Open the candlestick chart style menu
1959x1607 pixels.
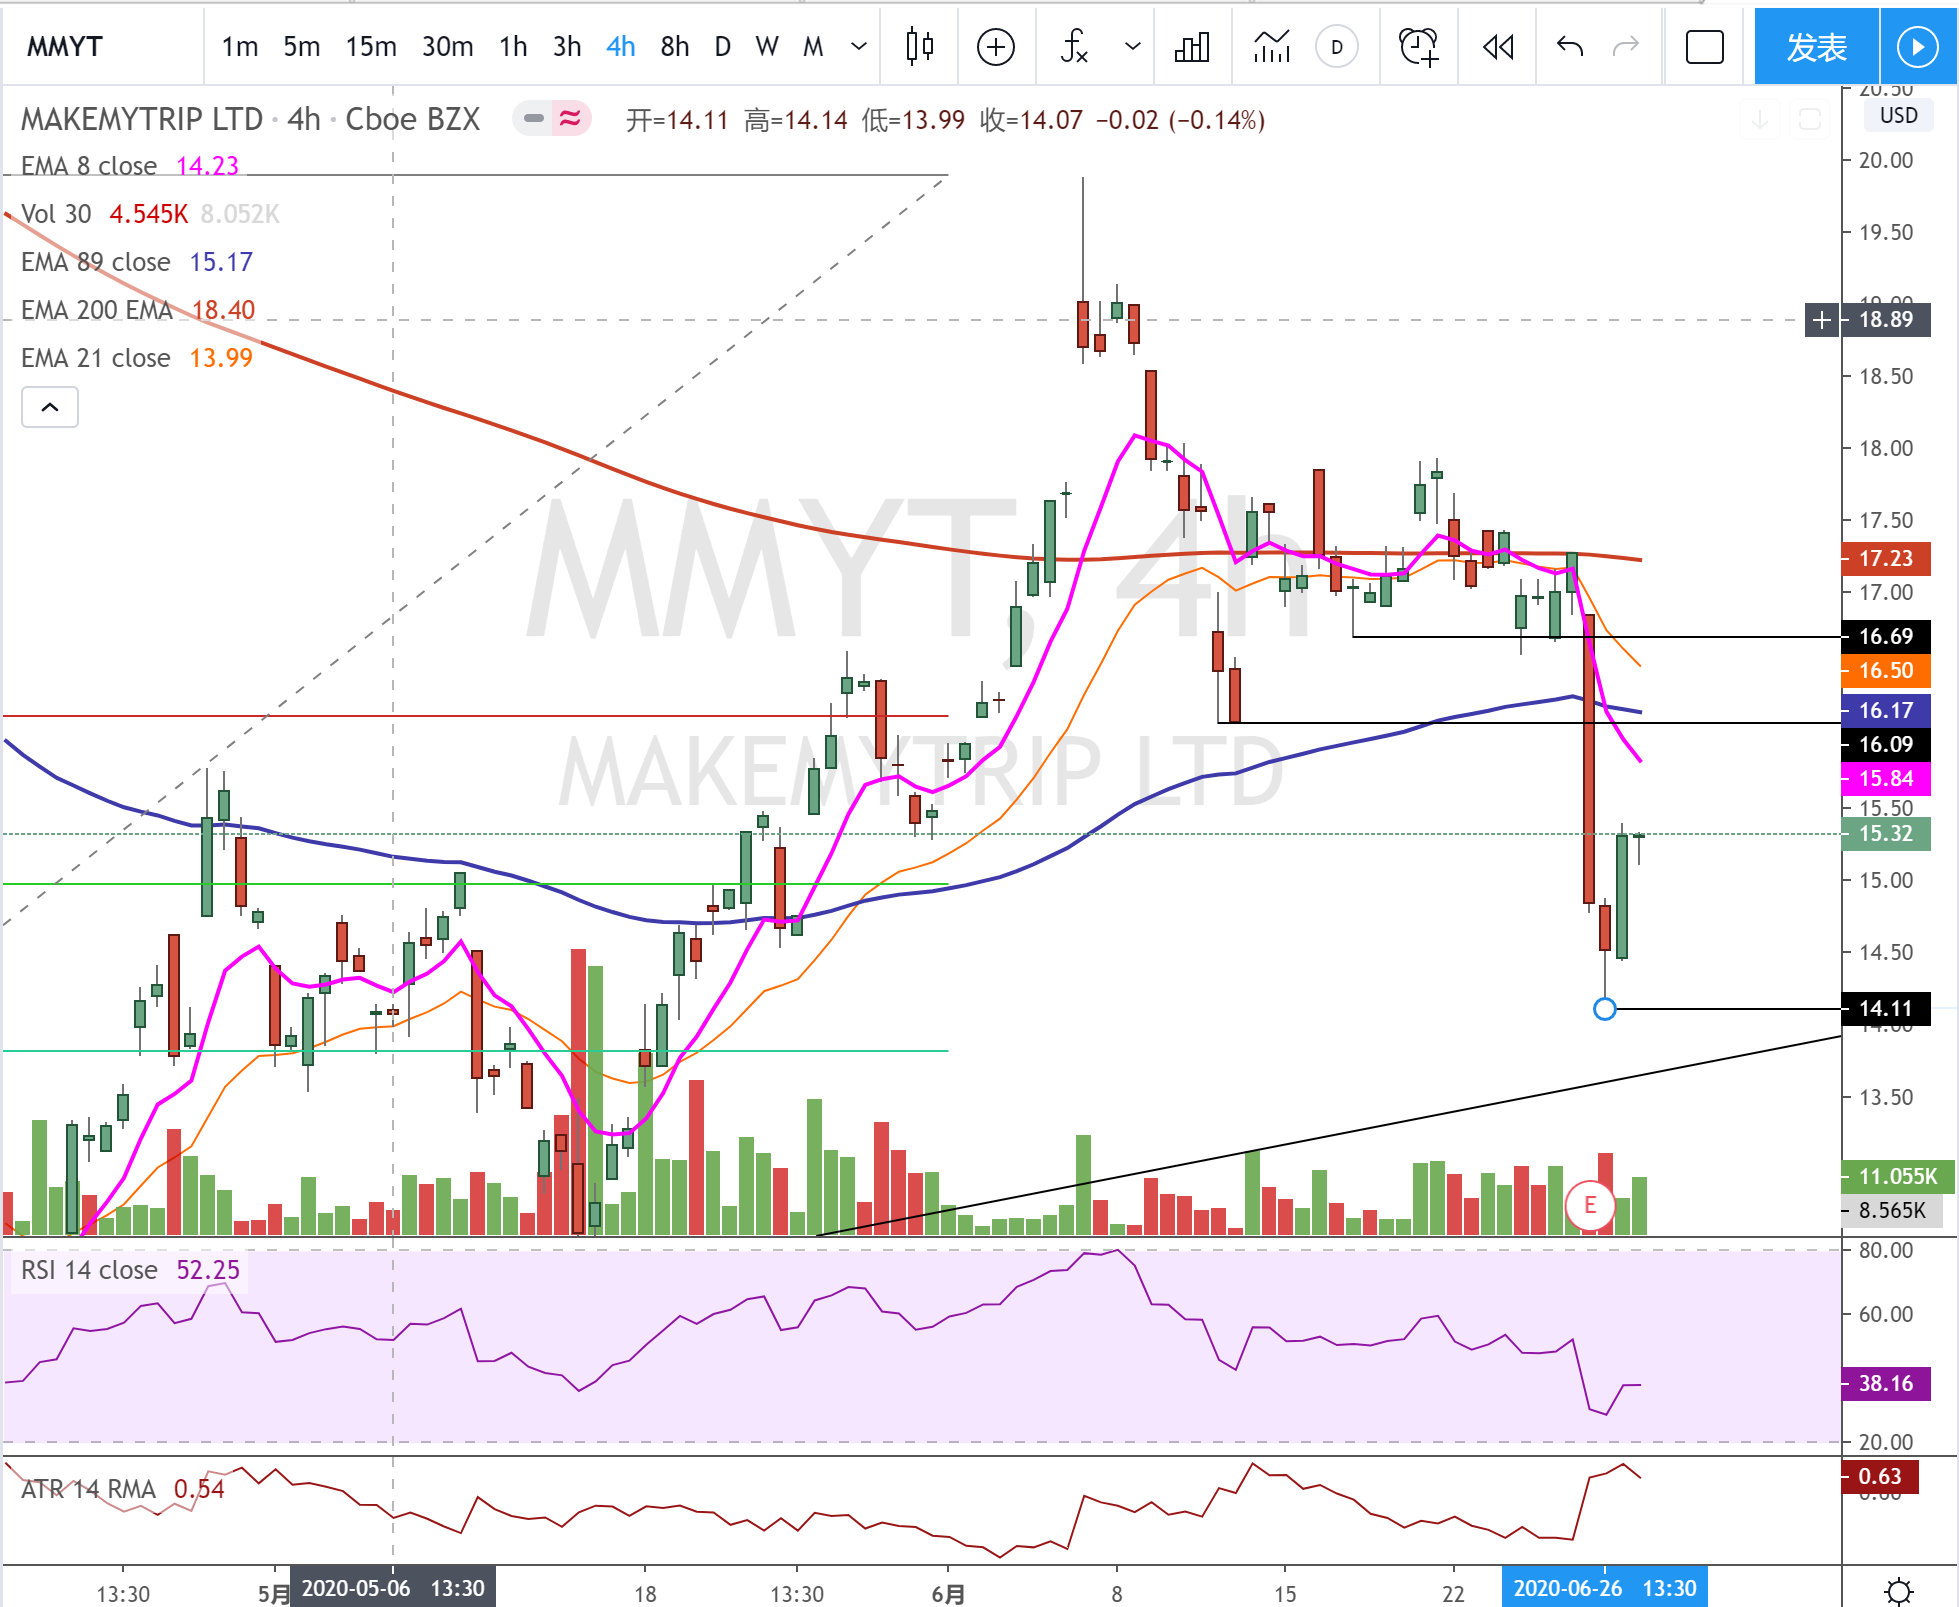pos(919,46)
